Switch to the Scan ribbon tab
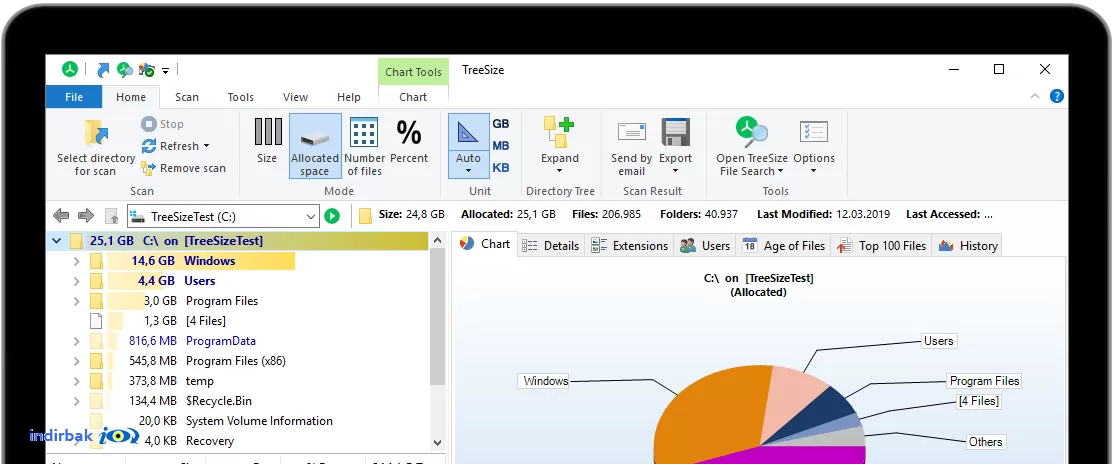 [x=187, y=97]
